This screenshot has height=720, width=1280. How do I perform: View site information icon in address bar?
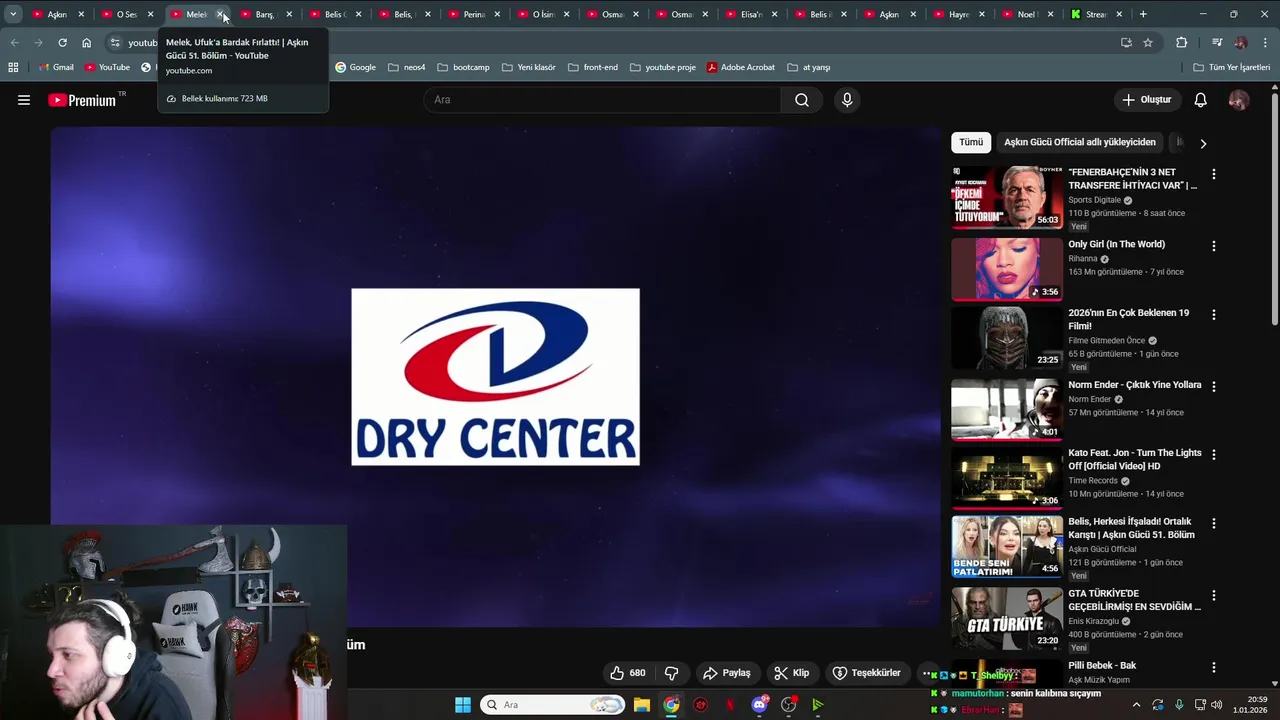point(115,43)
